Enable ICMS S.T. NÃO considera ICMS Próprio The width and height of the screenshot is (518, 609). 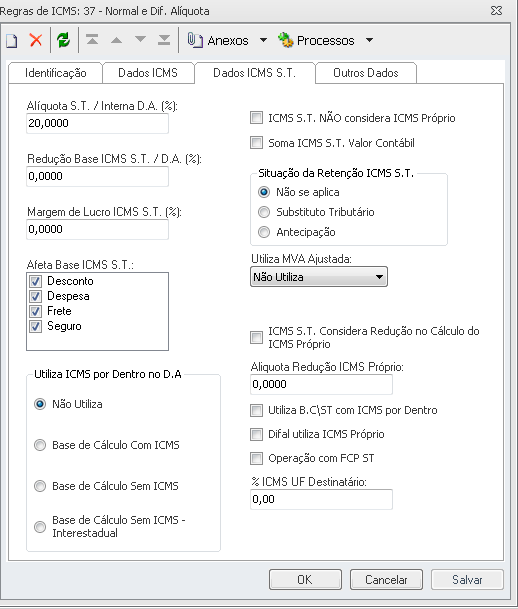[x=256, y=118]
